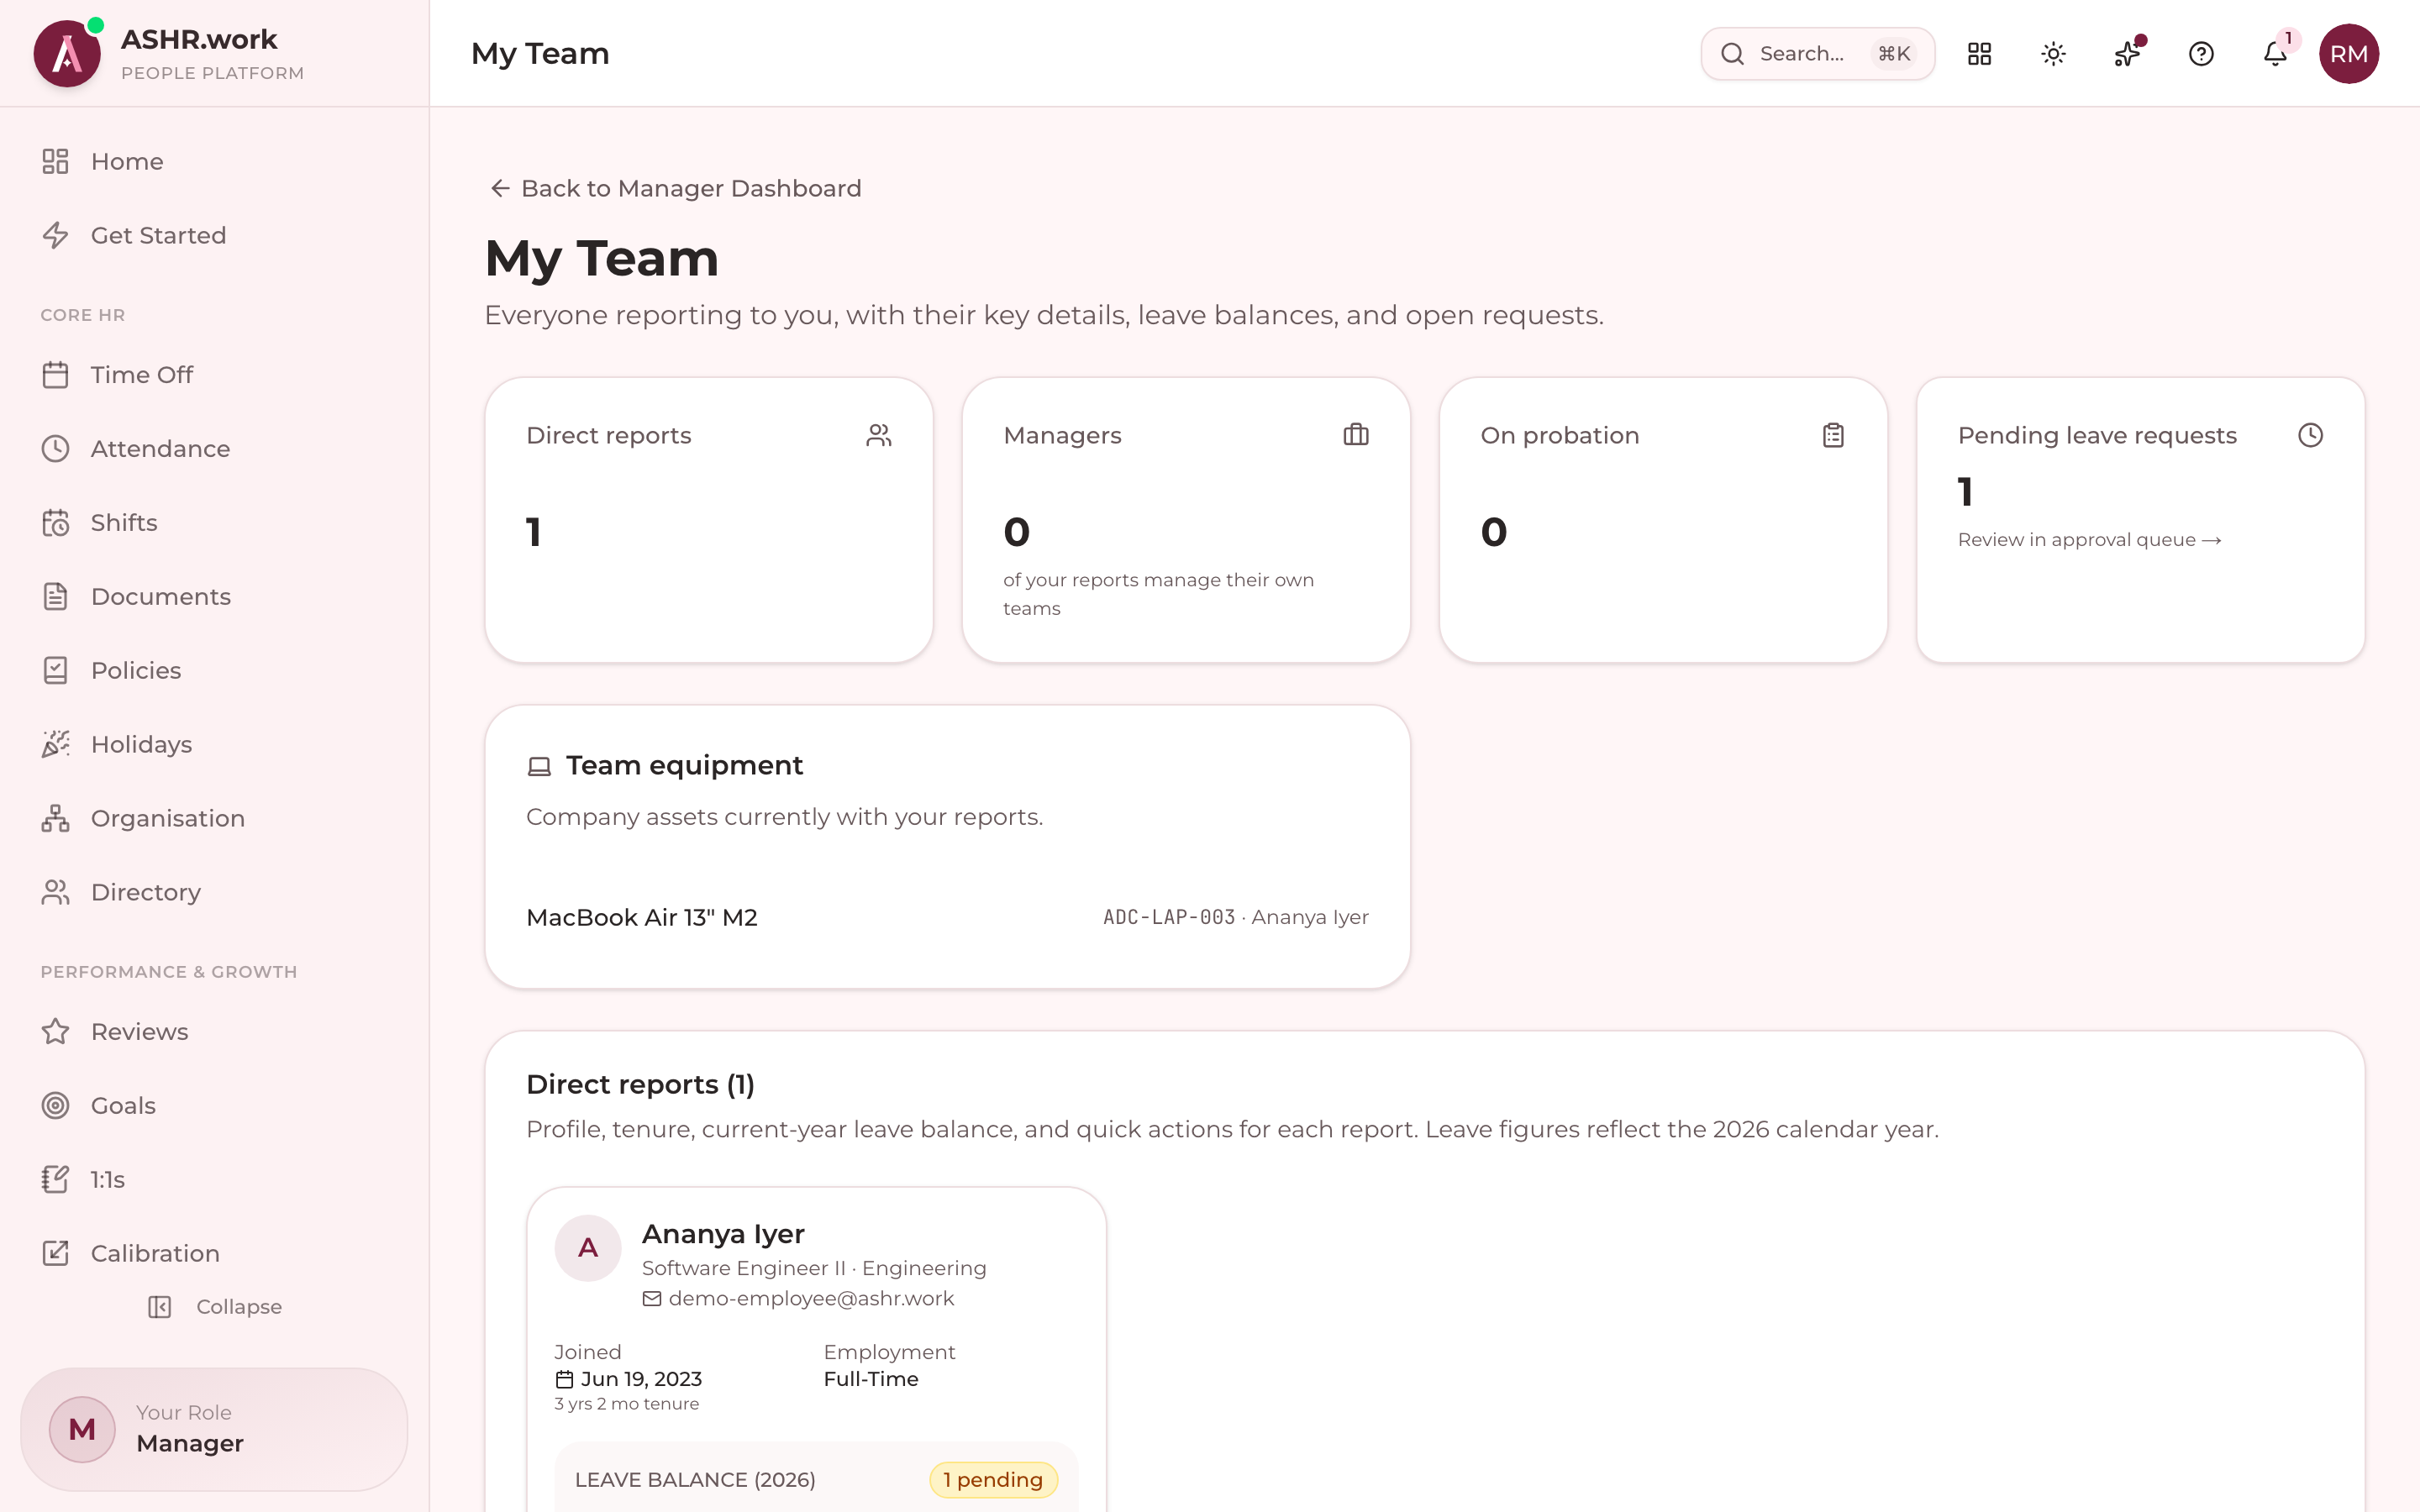Click the 1 pending leave badge
This screenshot has height=1512, width=2420.
[993, 1480]
